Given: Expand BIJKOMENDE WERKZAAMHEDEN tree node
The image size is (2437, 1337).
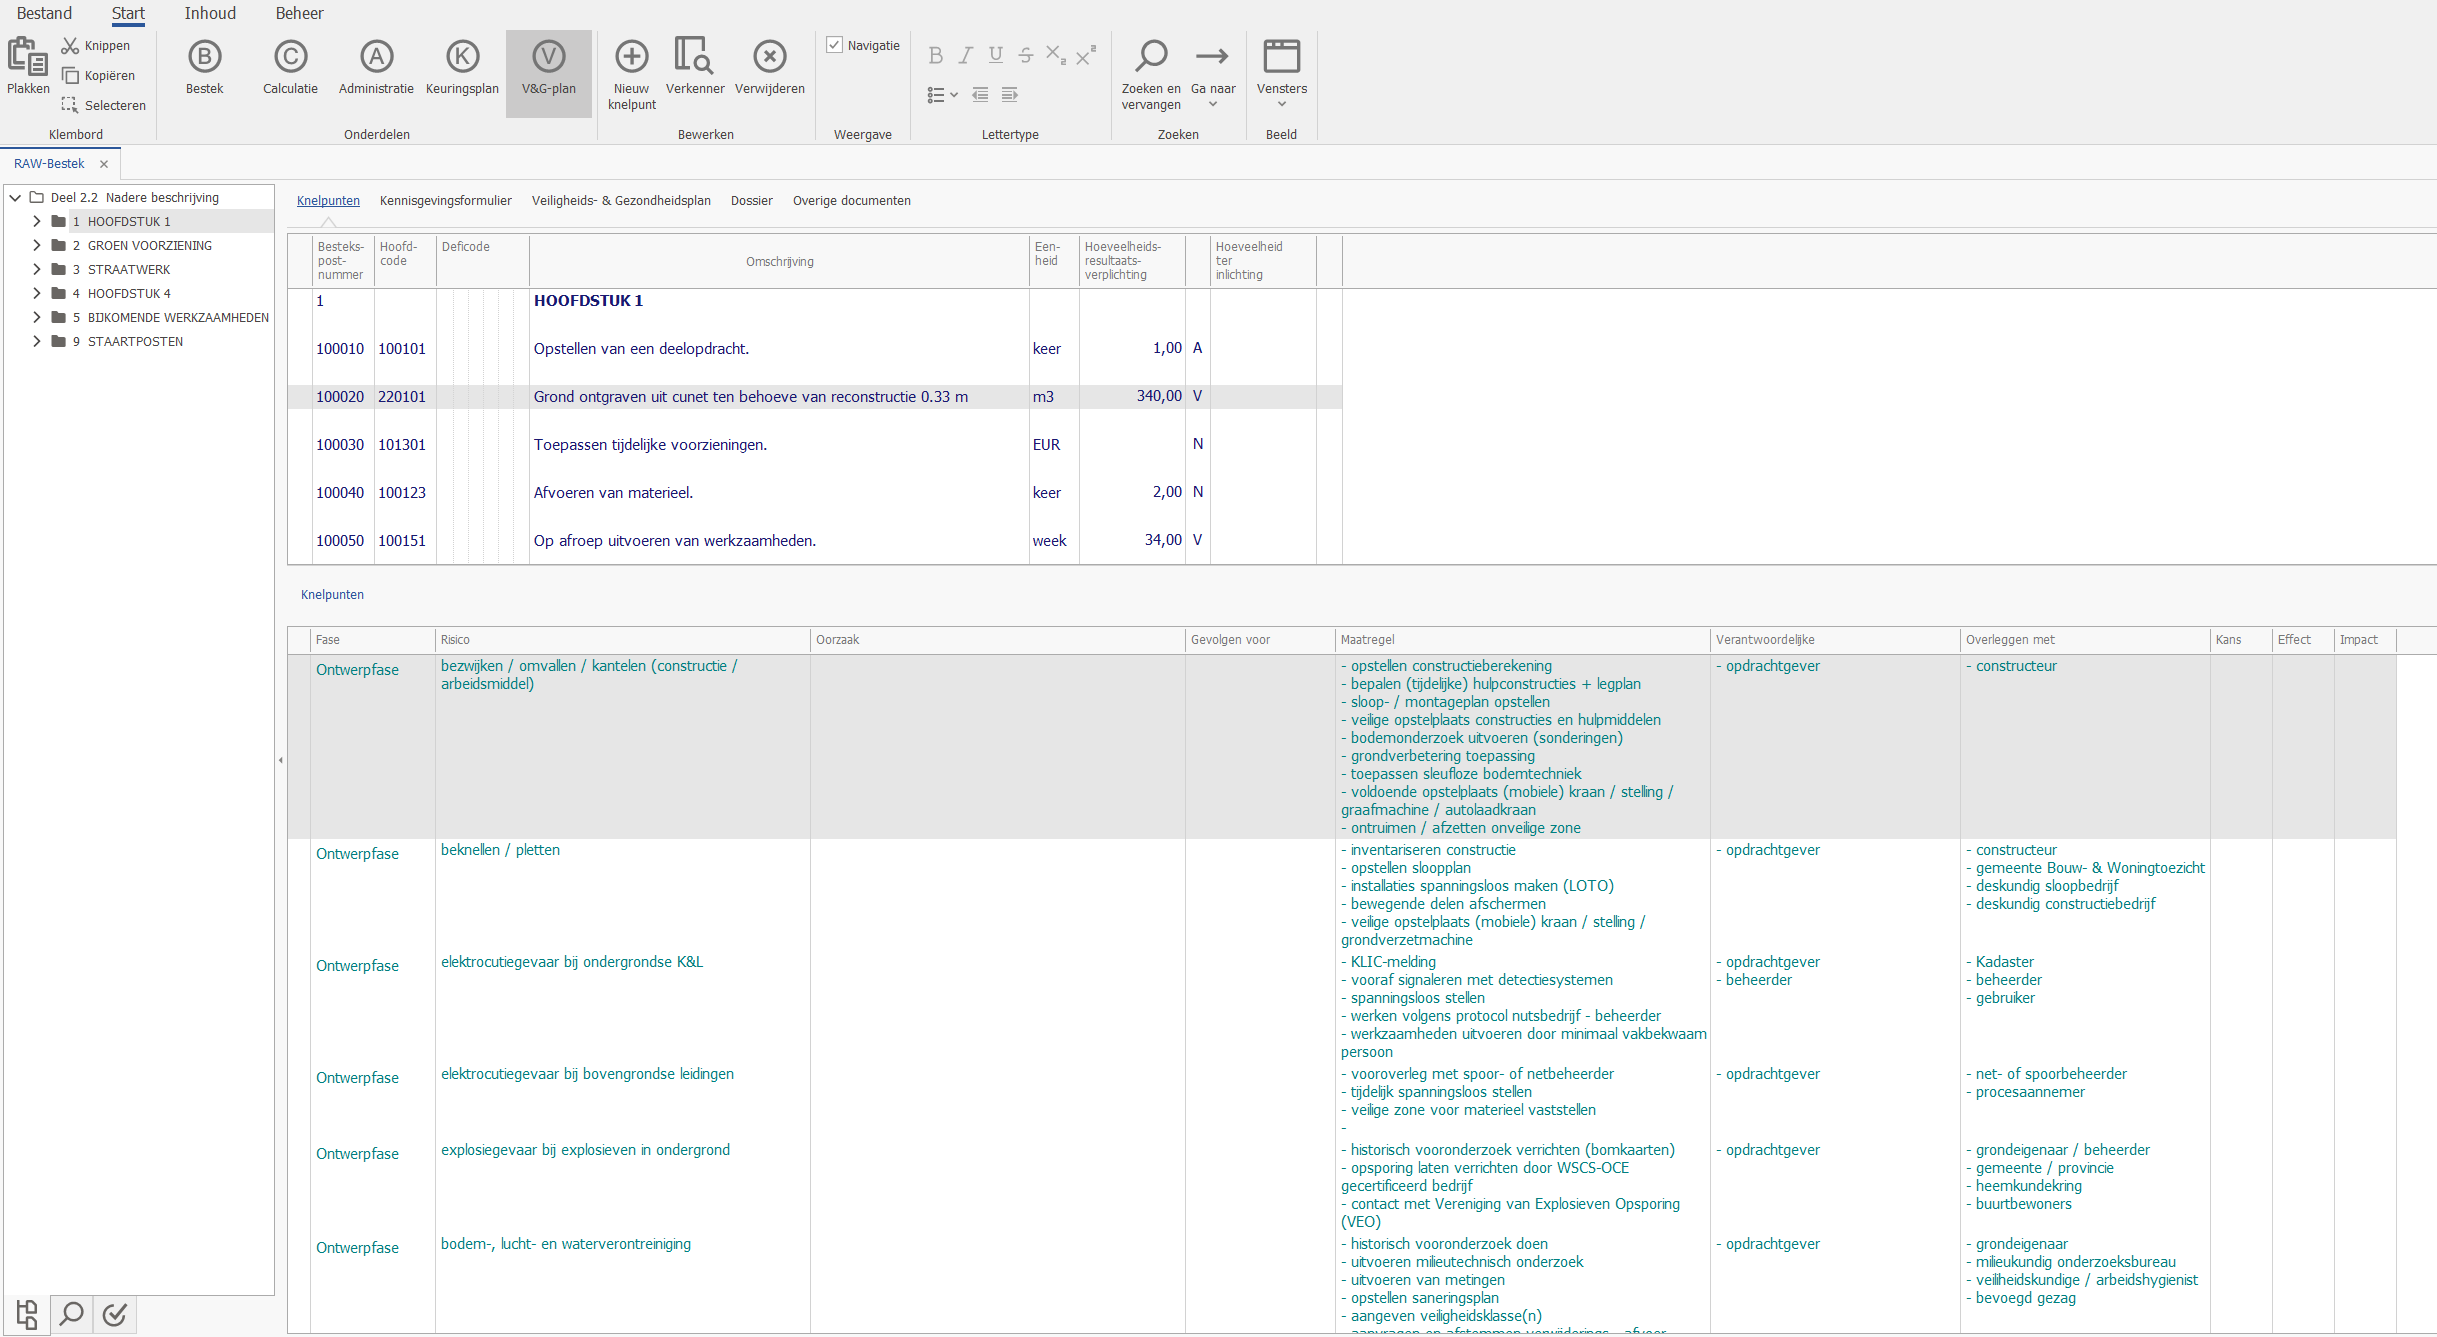Looking at the screenshot, I should (x=37, y=317).
